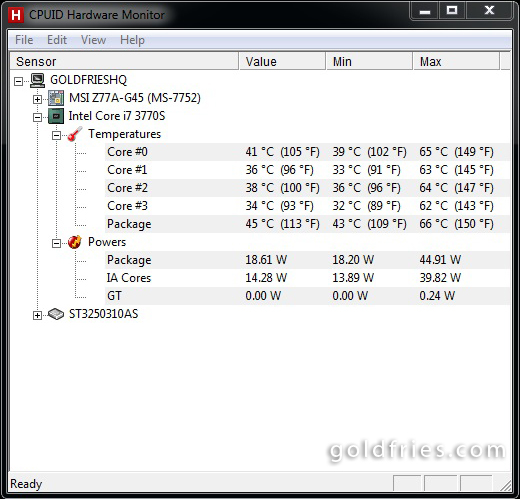Collapse the GOLDFRIESHQ root node
The width and height of the screenshot is (520, 499).
pos(19,81)
